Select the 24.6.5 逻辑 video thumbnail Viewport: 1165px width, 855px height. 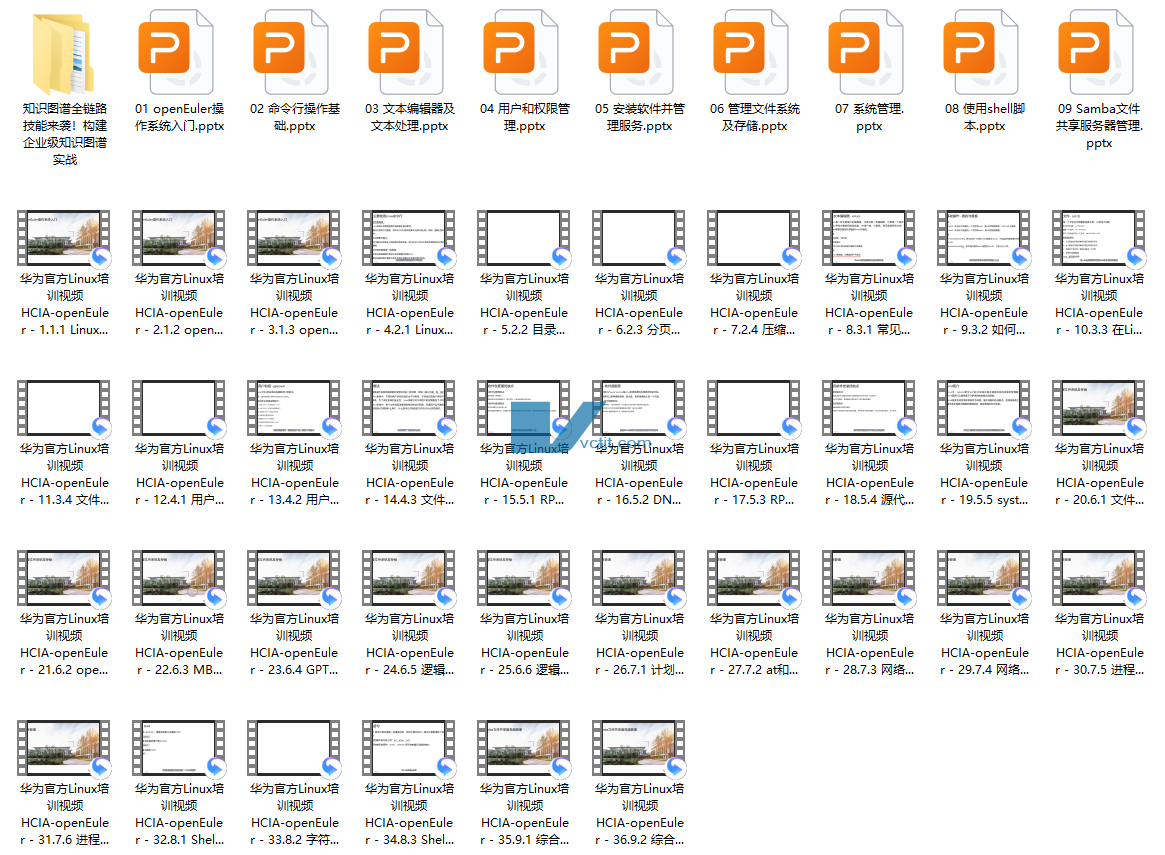[x=409, y=578]
